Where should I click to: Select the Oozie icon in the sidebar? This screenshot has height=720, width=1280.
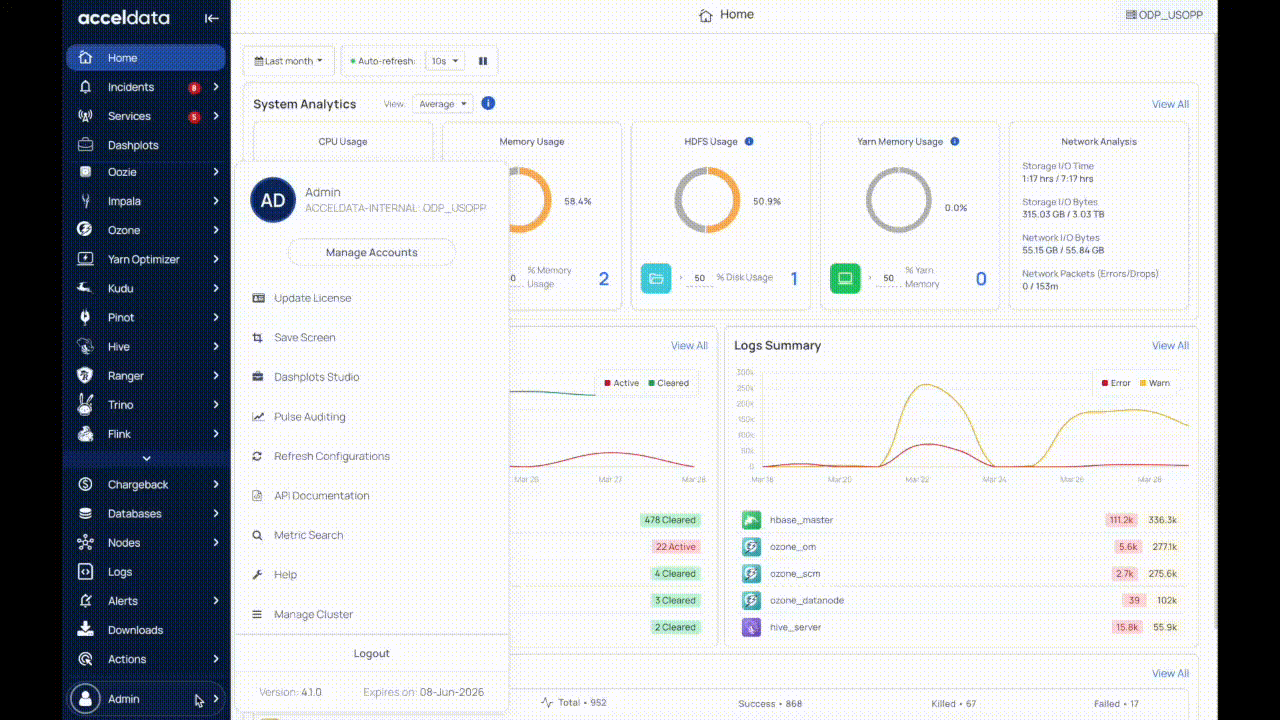click(x=86, y=172)
